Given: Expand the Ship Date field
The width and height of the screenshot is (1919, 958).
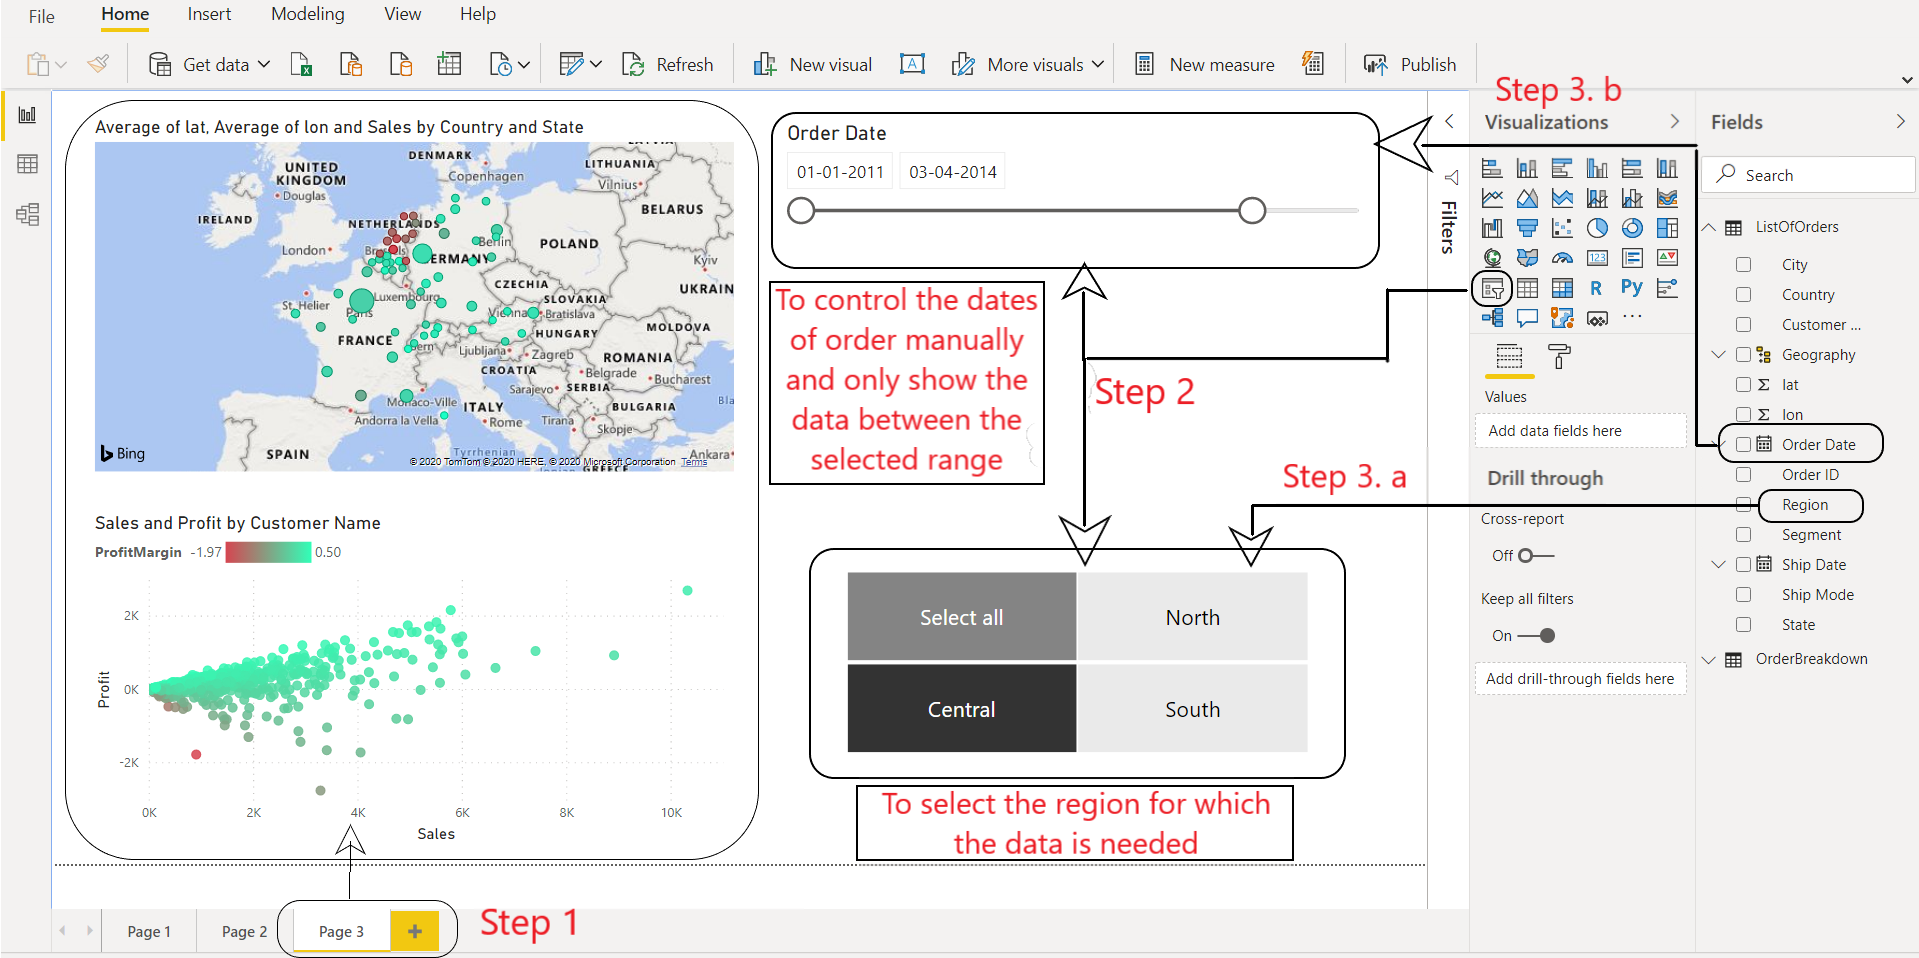Looking at the screenshot, I should point(1719,565).
